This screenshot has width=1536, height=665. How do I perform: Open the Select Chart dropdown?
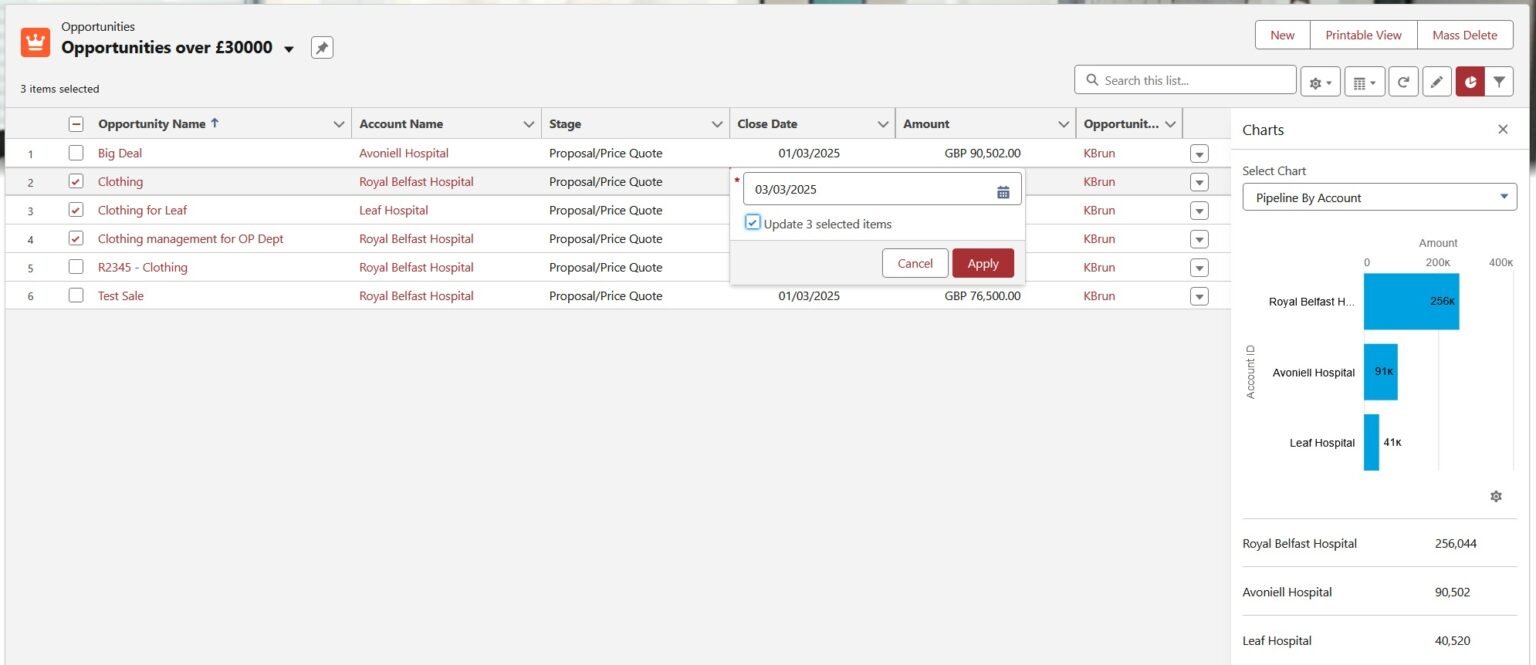pos(1378,197)
